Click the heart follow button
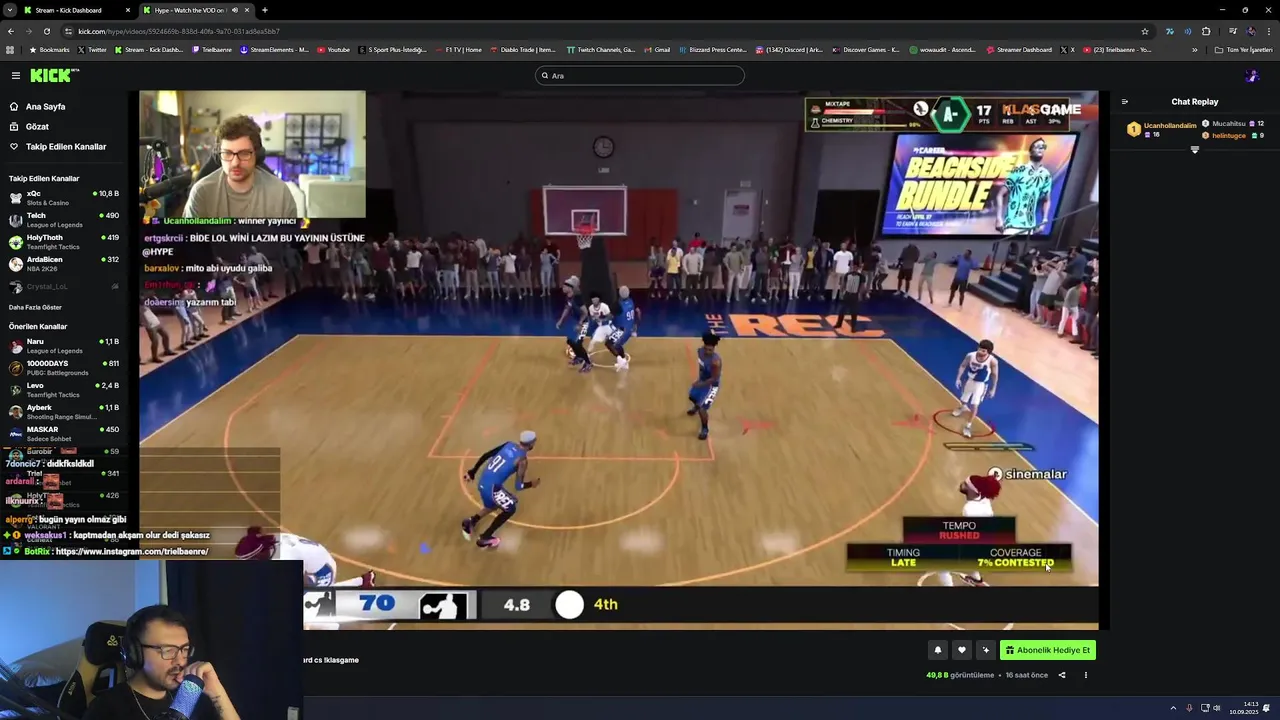 click(961, 650)
